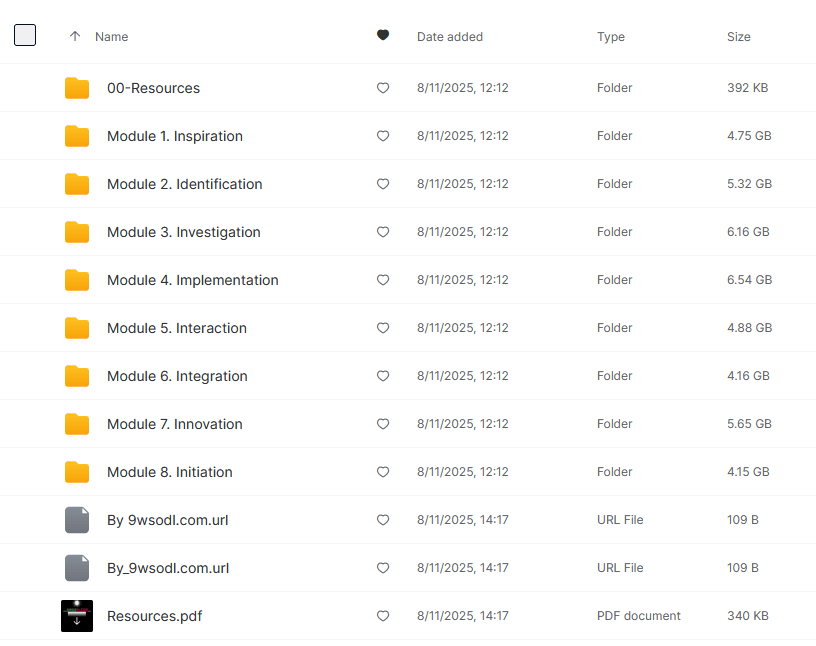The height and width of the screenshot is (646, 816).
Task: Click the filled heart favorites column header
Action: 382,36
